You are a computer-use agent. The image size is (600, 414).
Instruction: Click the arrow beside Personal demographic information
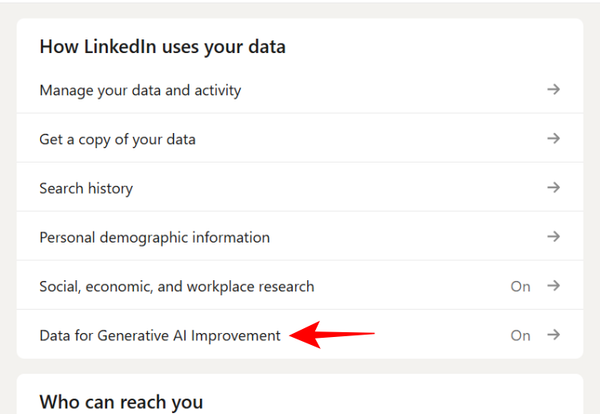553,237
